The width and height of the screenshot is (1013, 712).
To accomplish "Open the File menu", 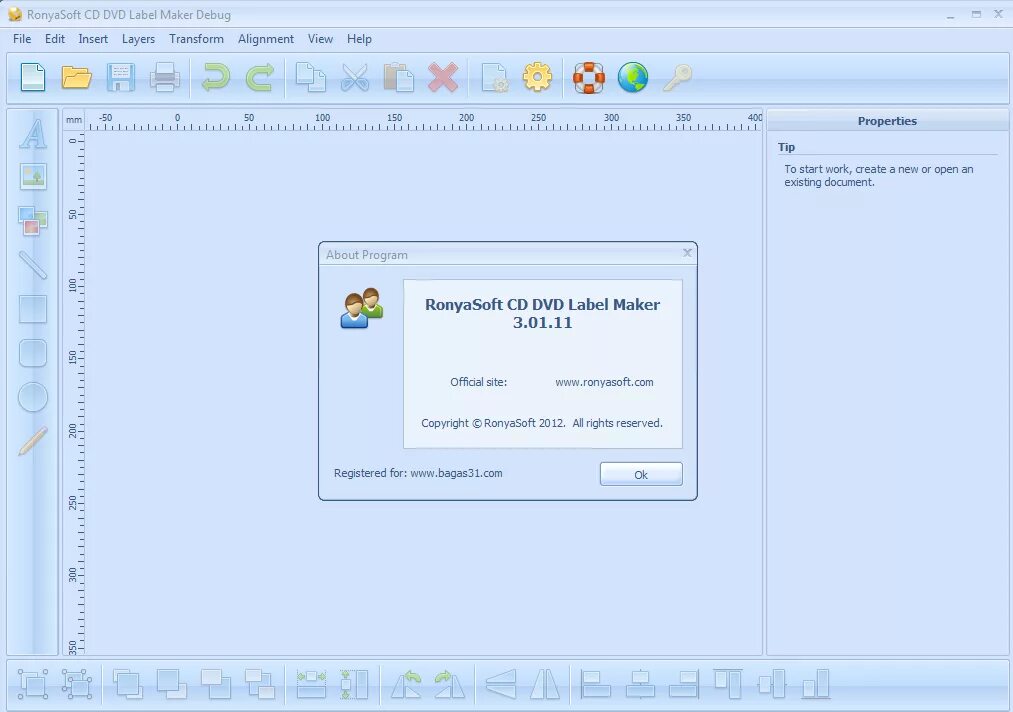I will tap(22, 39).
